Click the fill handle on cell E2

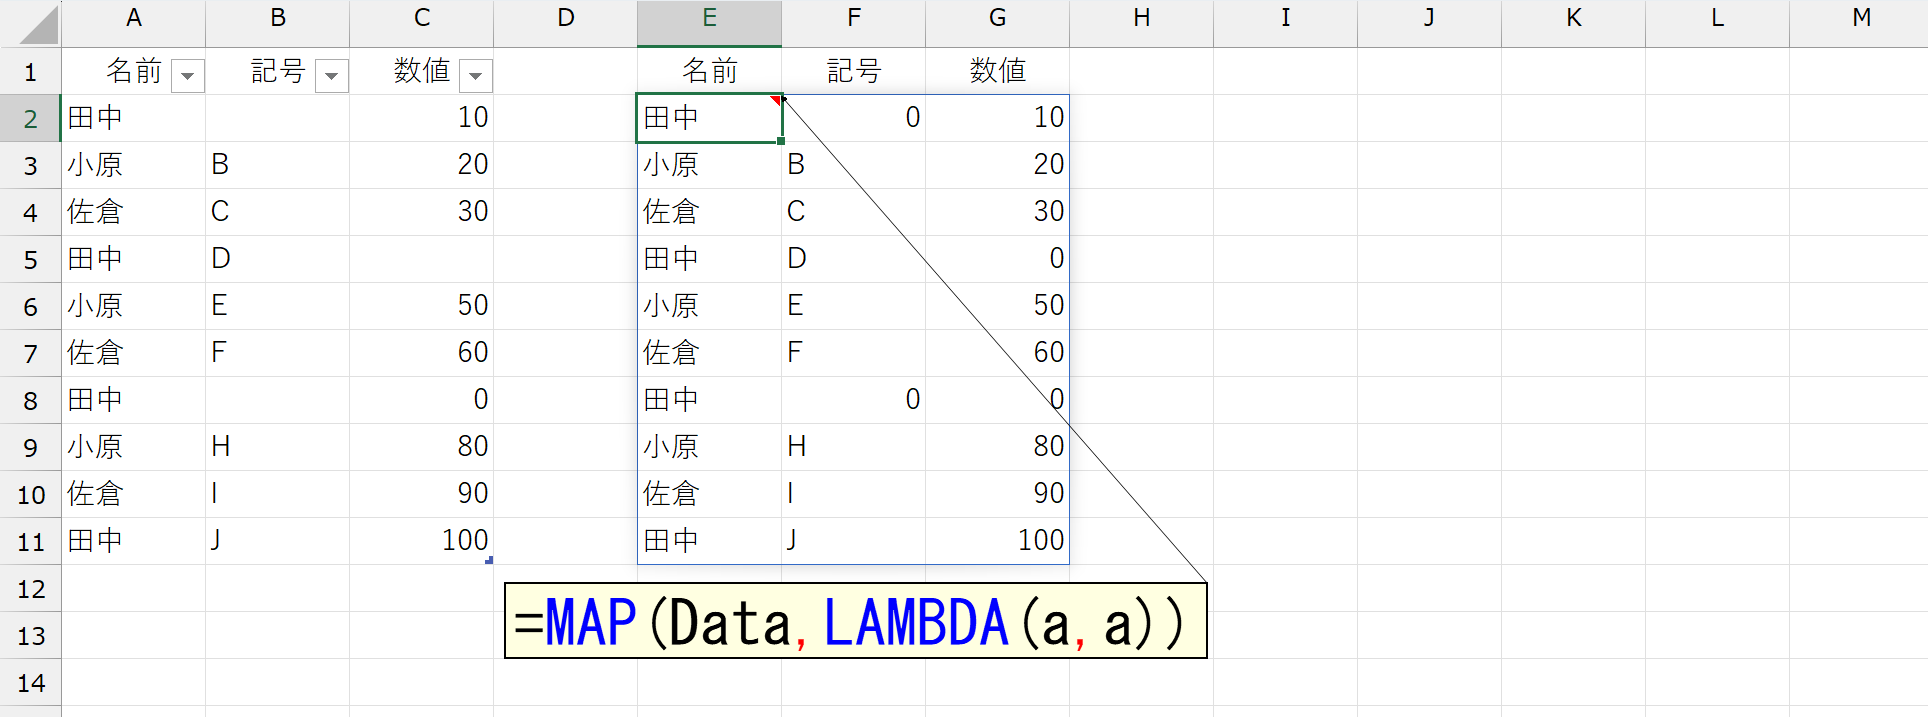click(x=781, y=141)
